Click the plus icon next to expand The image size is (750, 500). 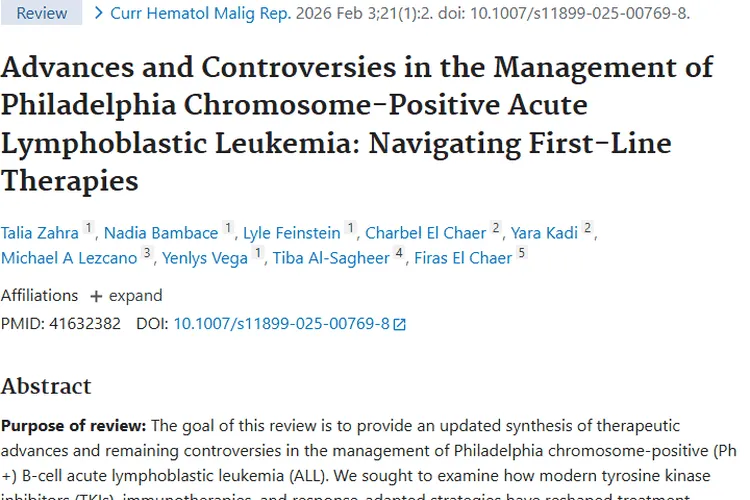click(x=96, y=296)
